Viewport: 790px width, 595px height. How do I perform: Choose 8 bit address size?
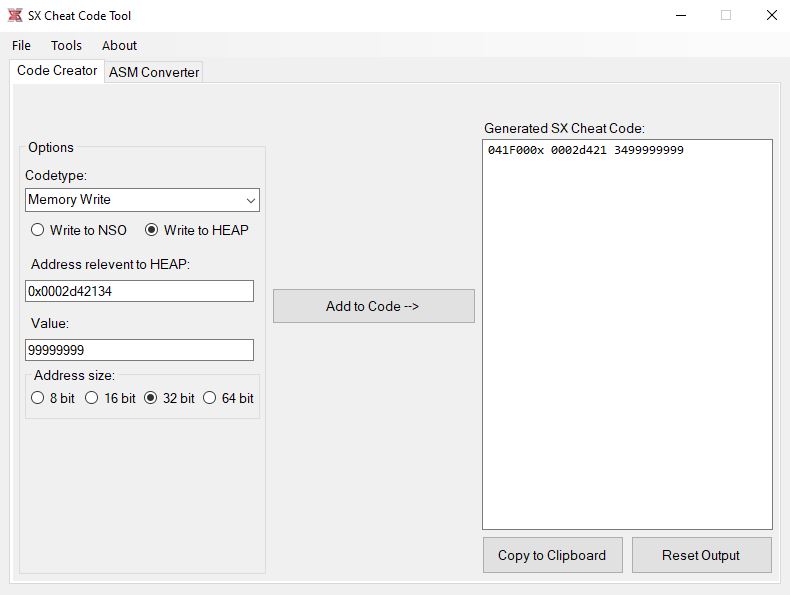52,398
